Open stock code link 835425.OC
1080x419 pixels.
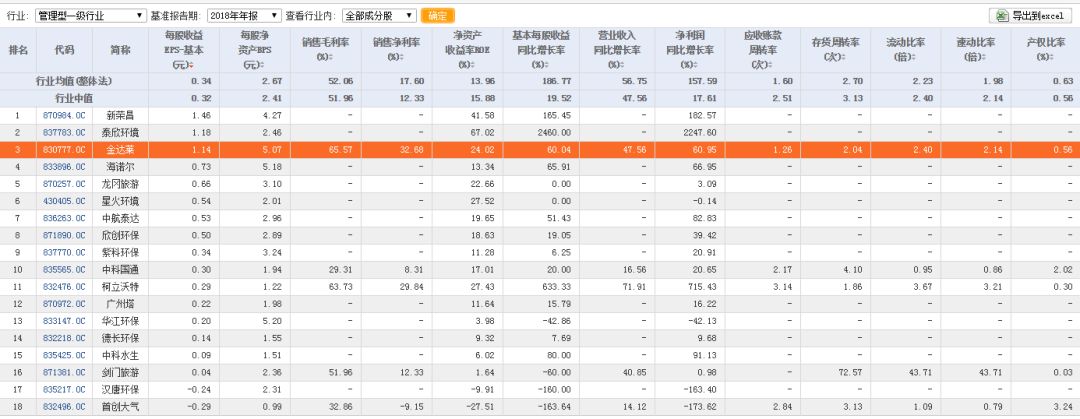[x=64, y=356]
